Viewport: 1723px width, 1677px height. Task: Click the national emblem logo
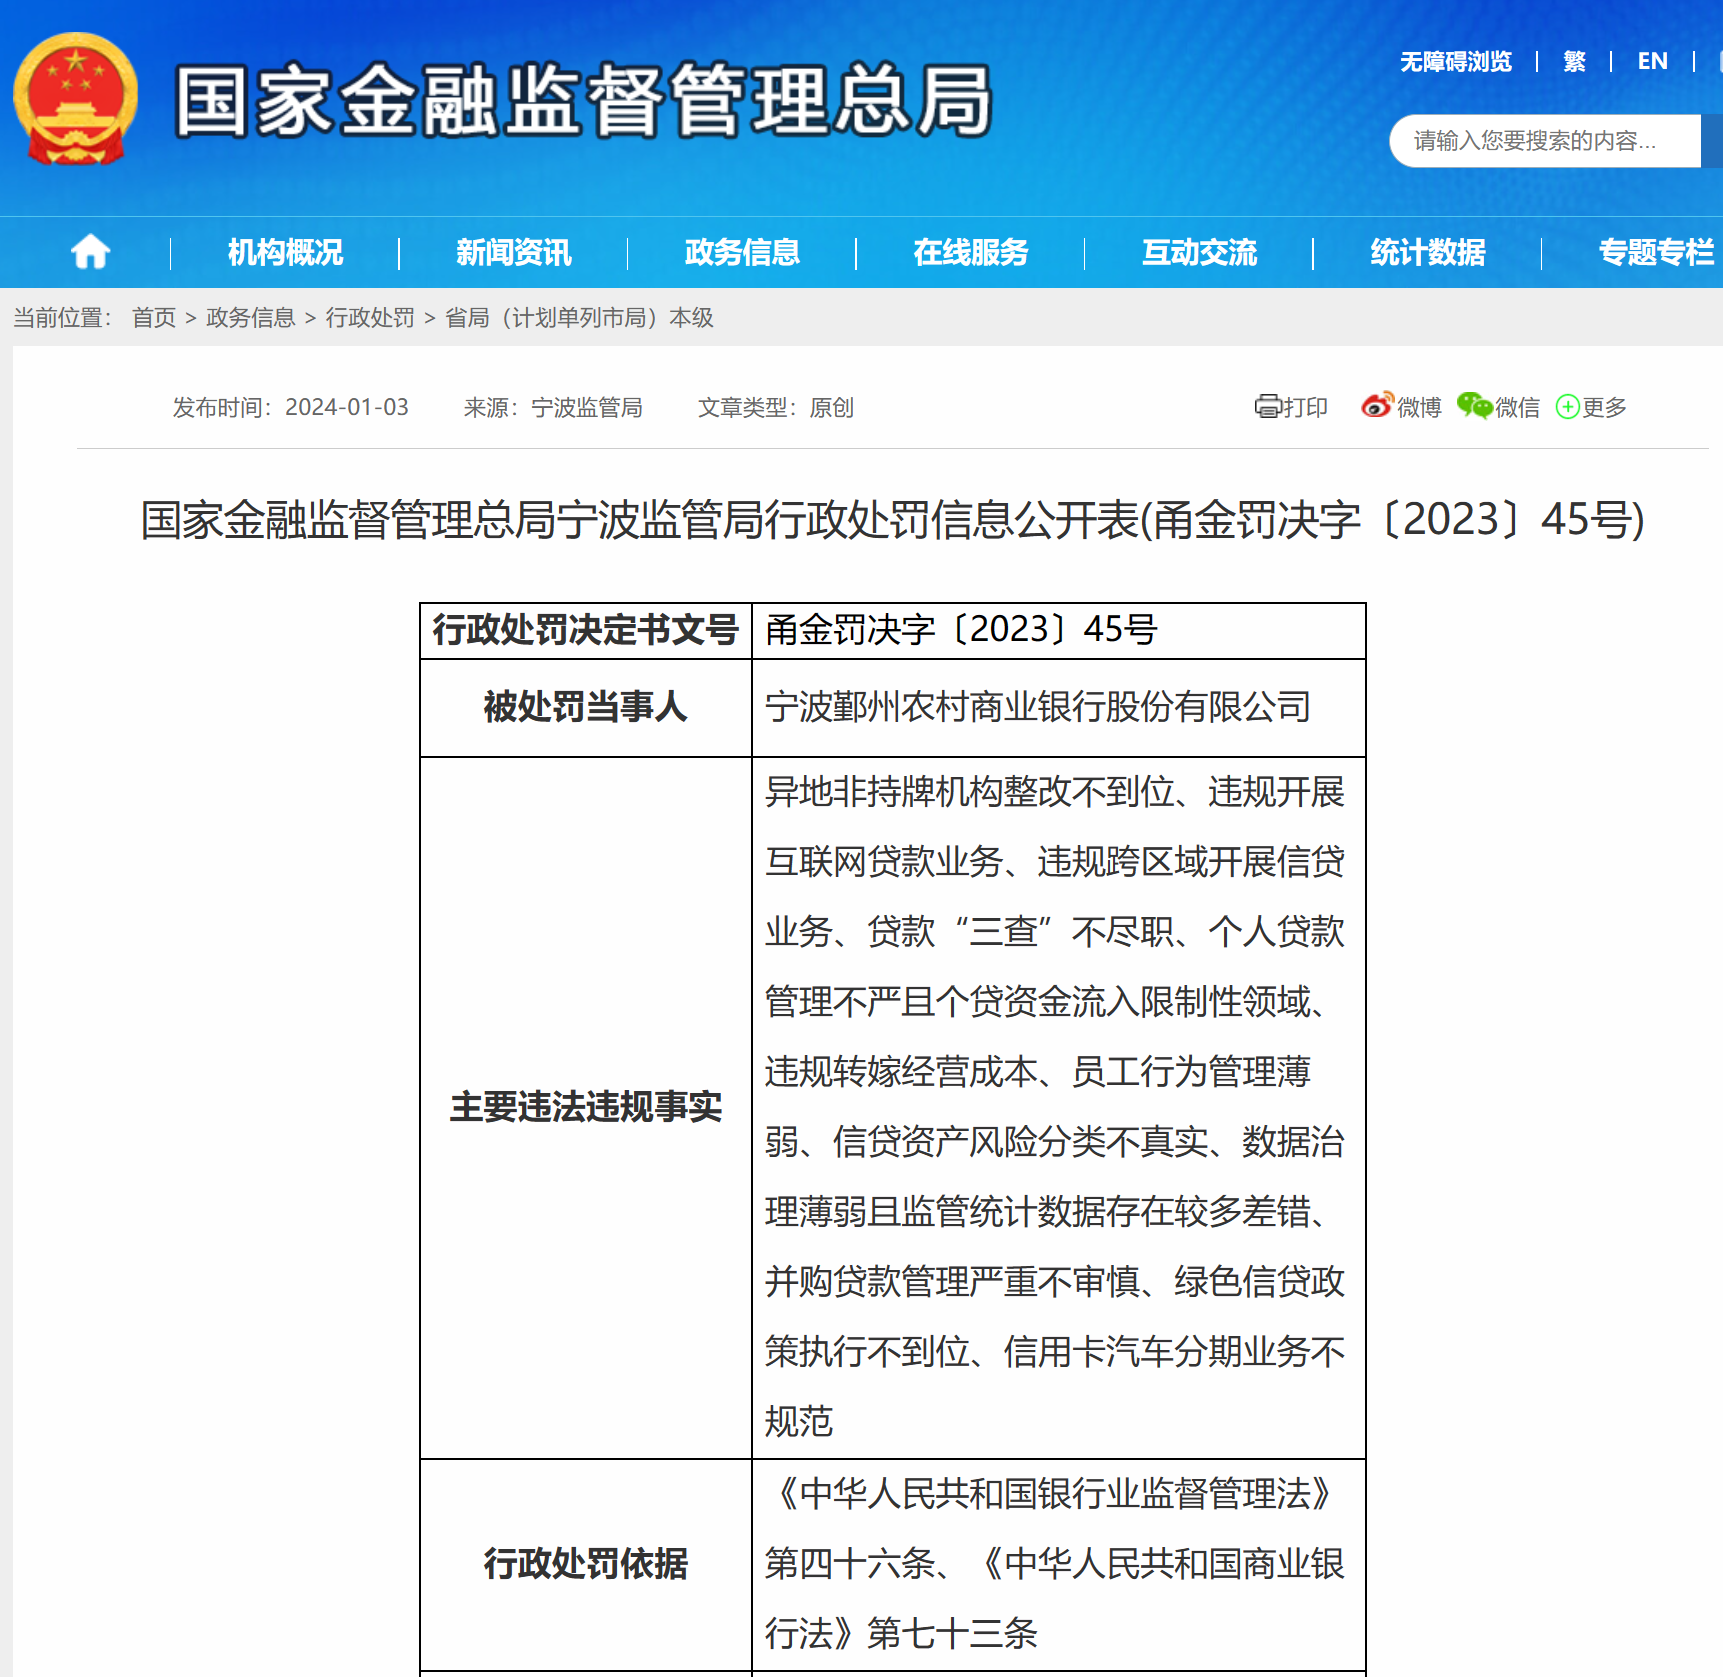point(75,99)
